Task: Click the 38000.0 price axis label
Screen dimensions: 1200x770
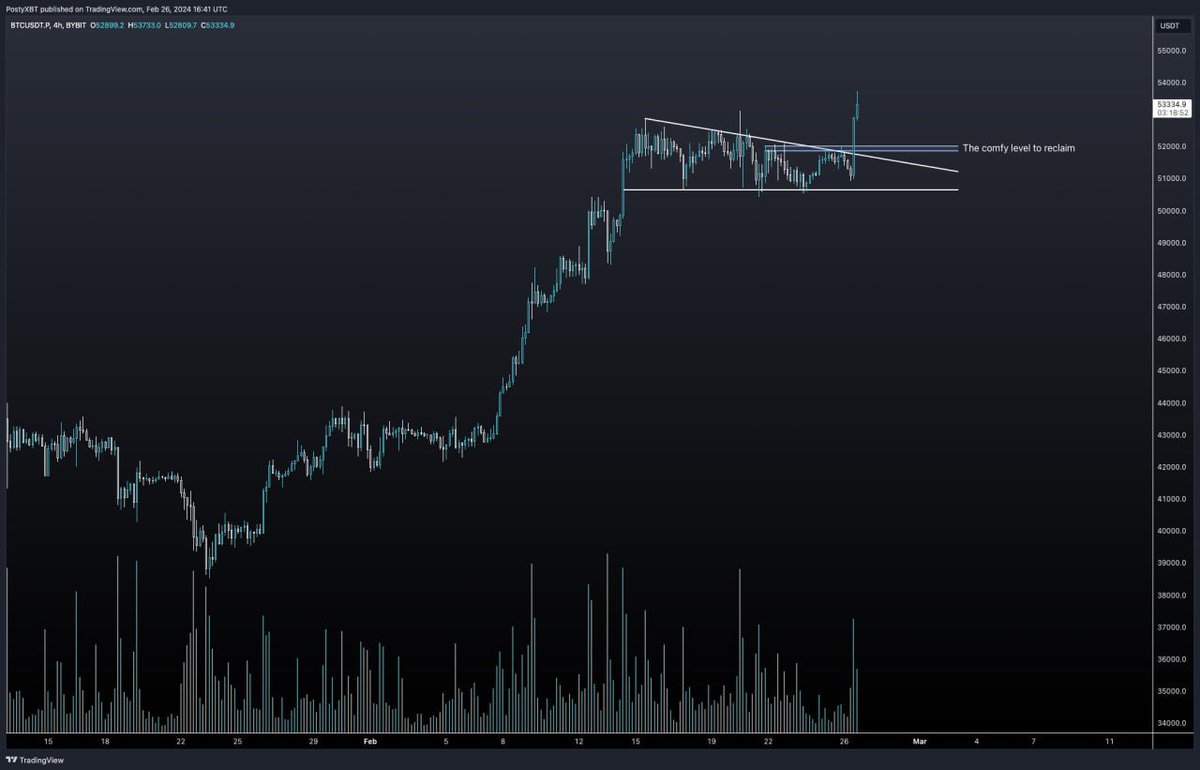Action: tap(1172, 595)
